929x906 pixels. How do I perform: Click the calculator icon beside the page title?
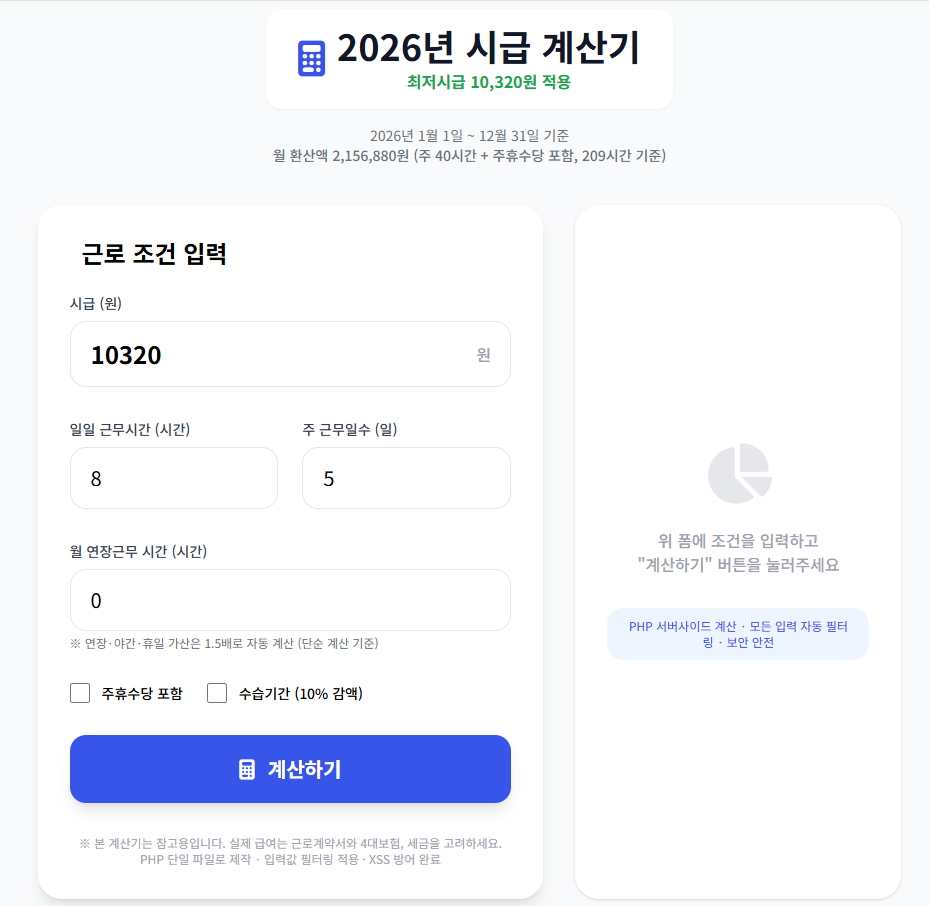pos(312,59)
